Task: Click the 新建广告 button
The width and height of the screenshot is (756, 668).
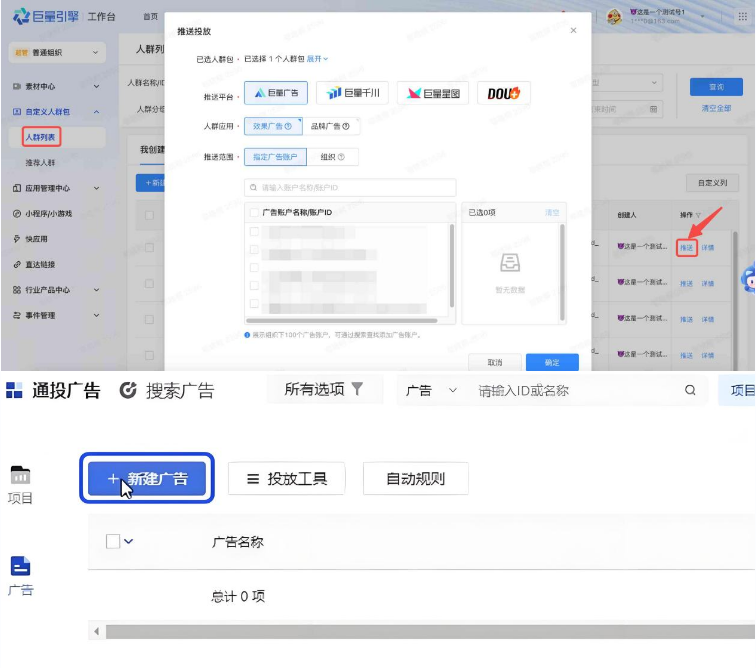Action: [x=147, y=478]
